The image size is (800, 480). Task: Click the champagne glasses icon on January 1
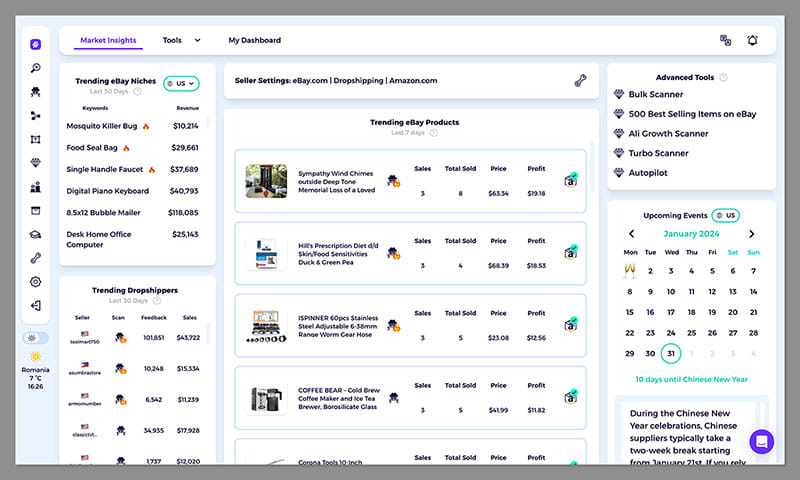tap(630, 270)
